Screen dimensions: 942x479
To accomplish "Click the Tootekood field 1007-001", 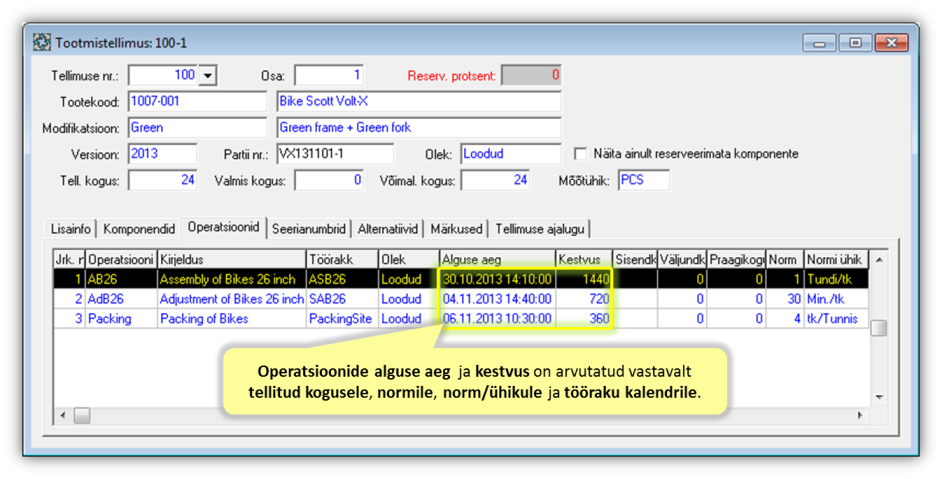I will pyautogui.click(x=197, y=101).
